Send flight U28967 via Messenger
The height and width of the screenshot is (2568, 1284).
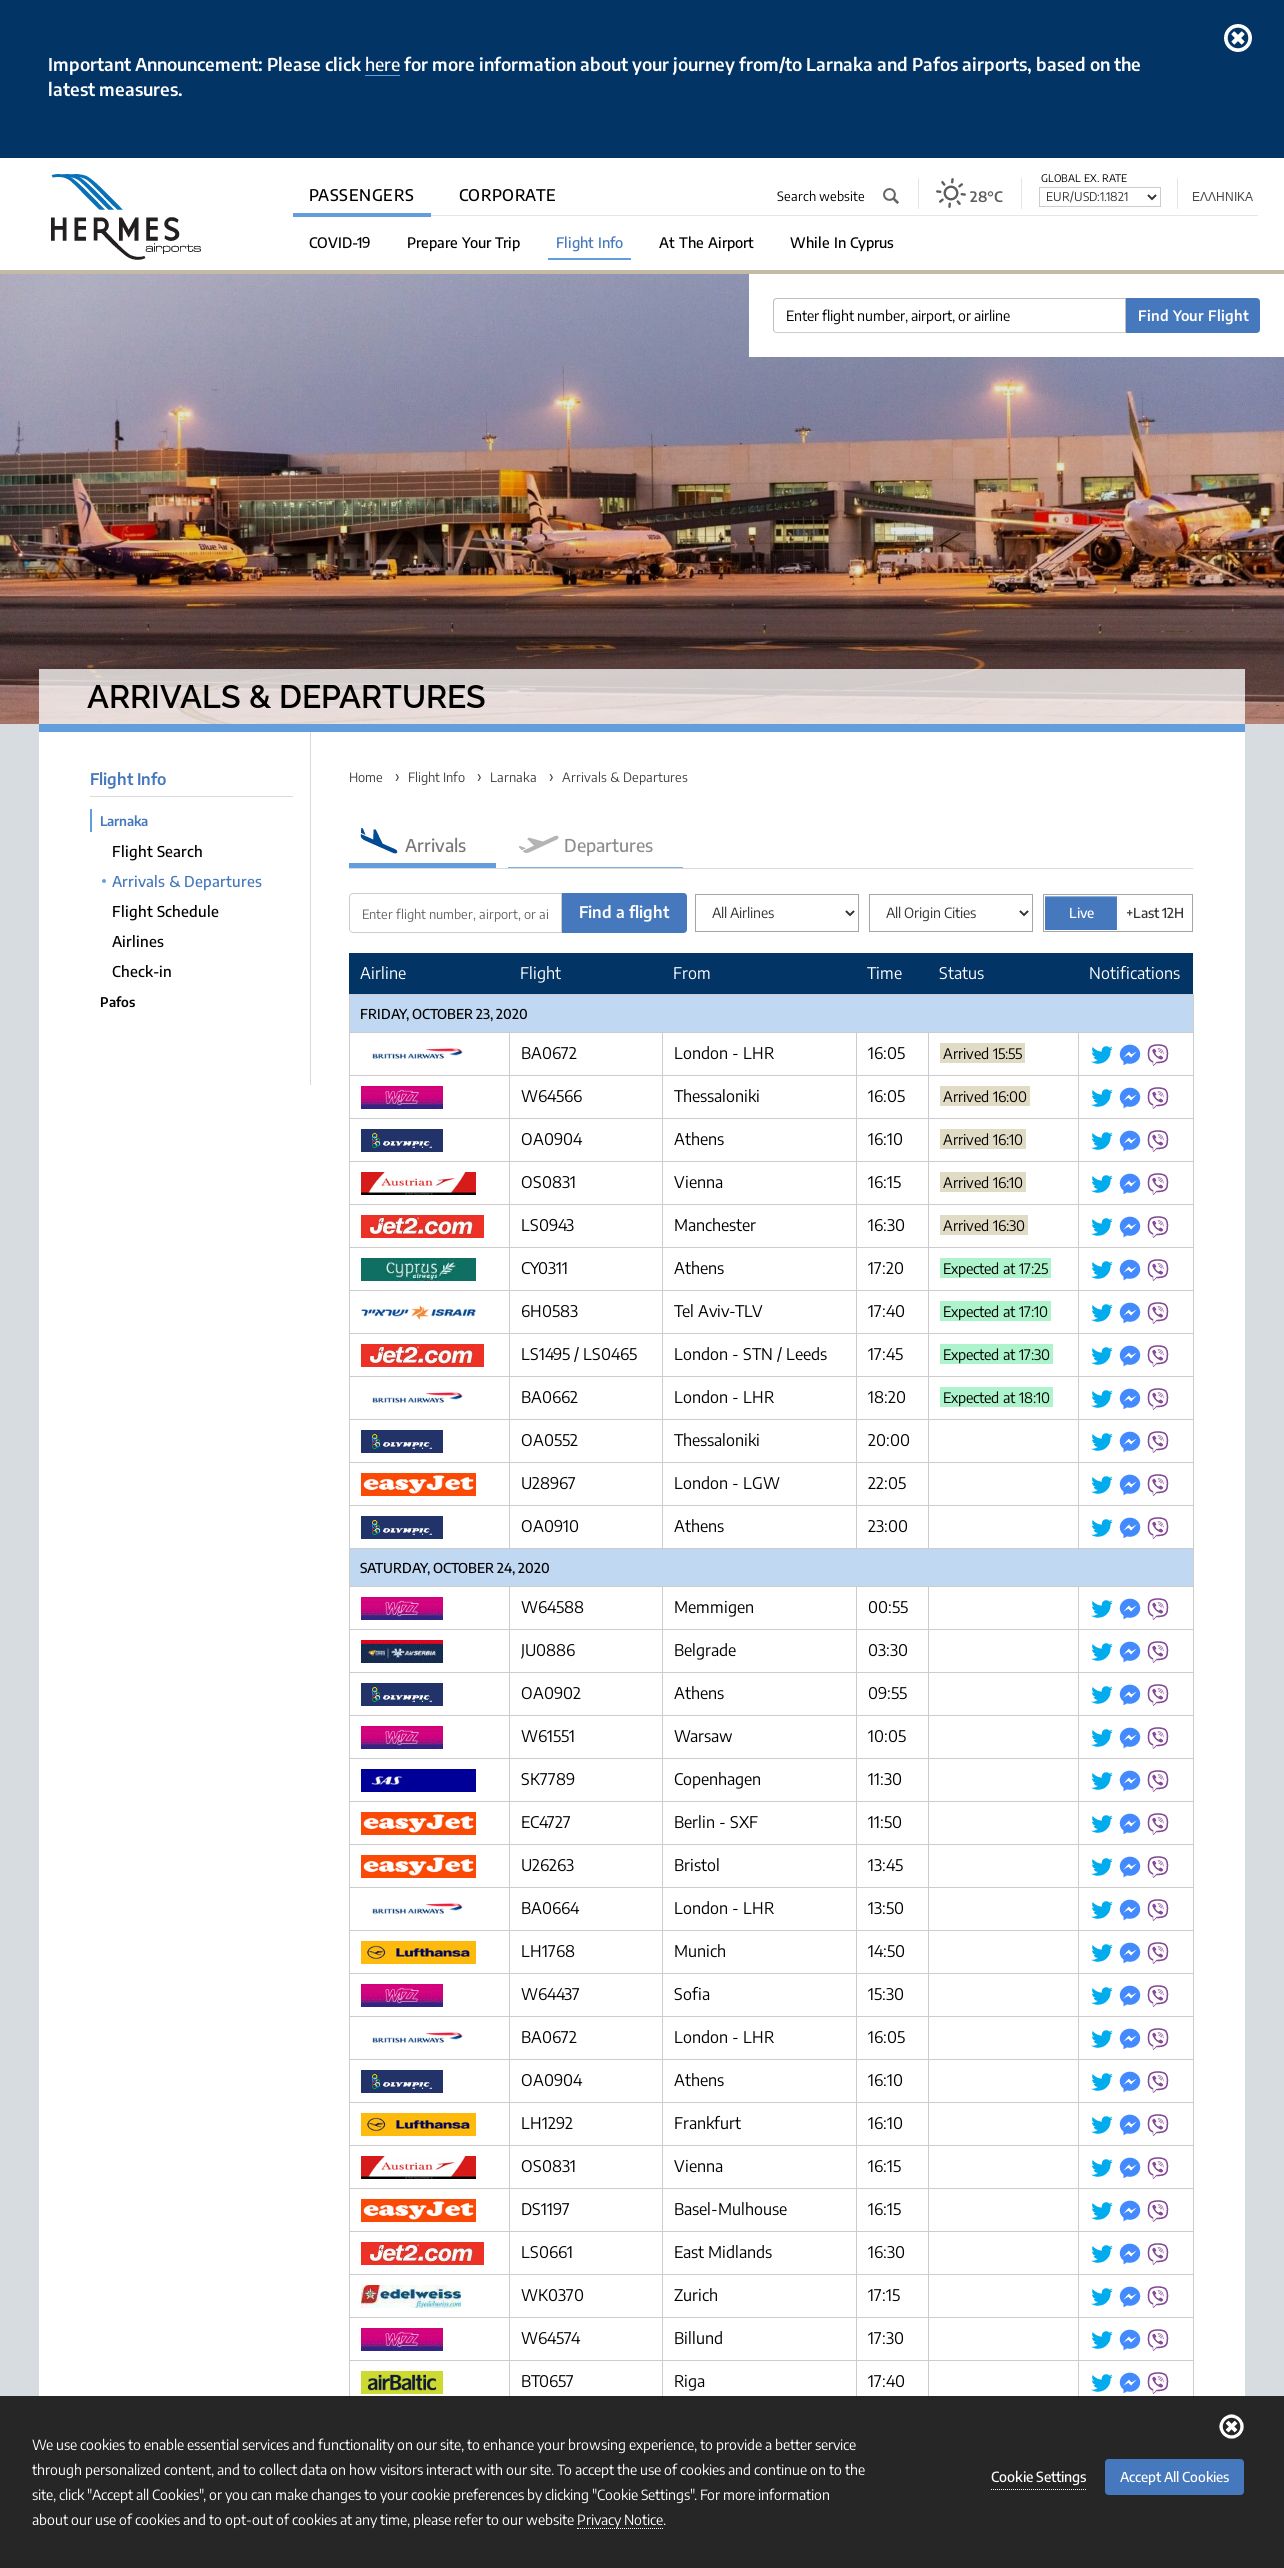(x=1130, y=1484)
